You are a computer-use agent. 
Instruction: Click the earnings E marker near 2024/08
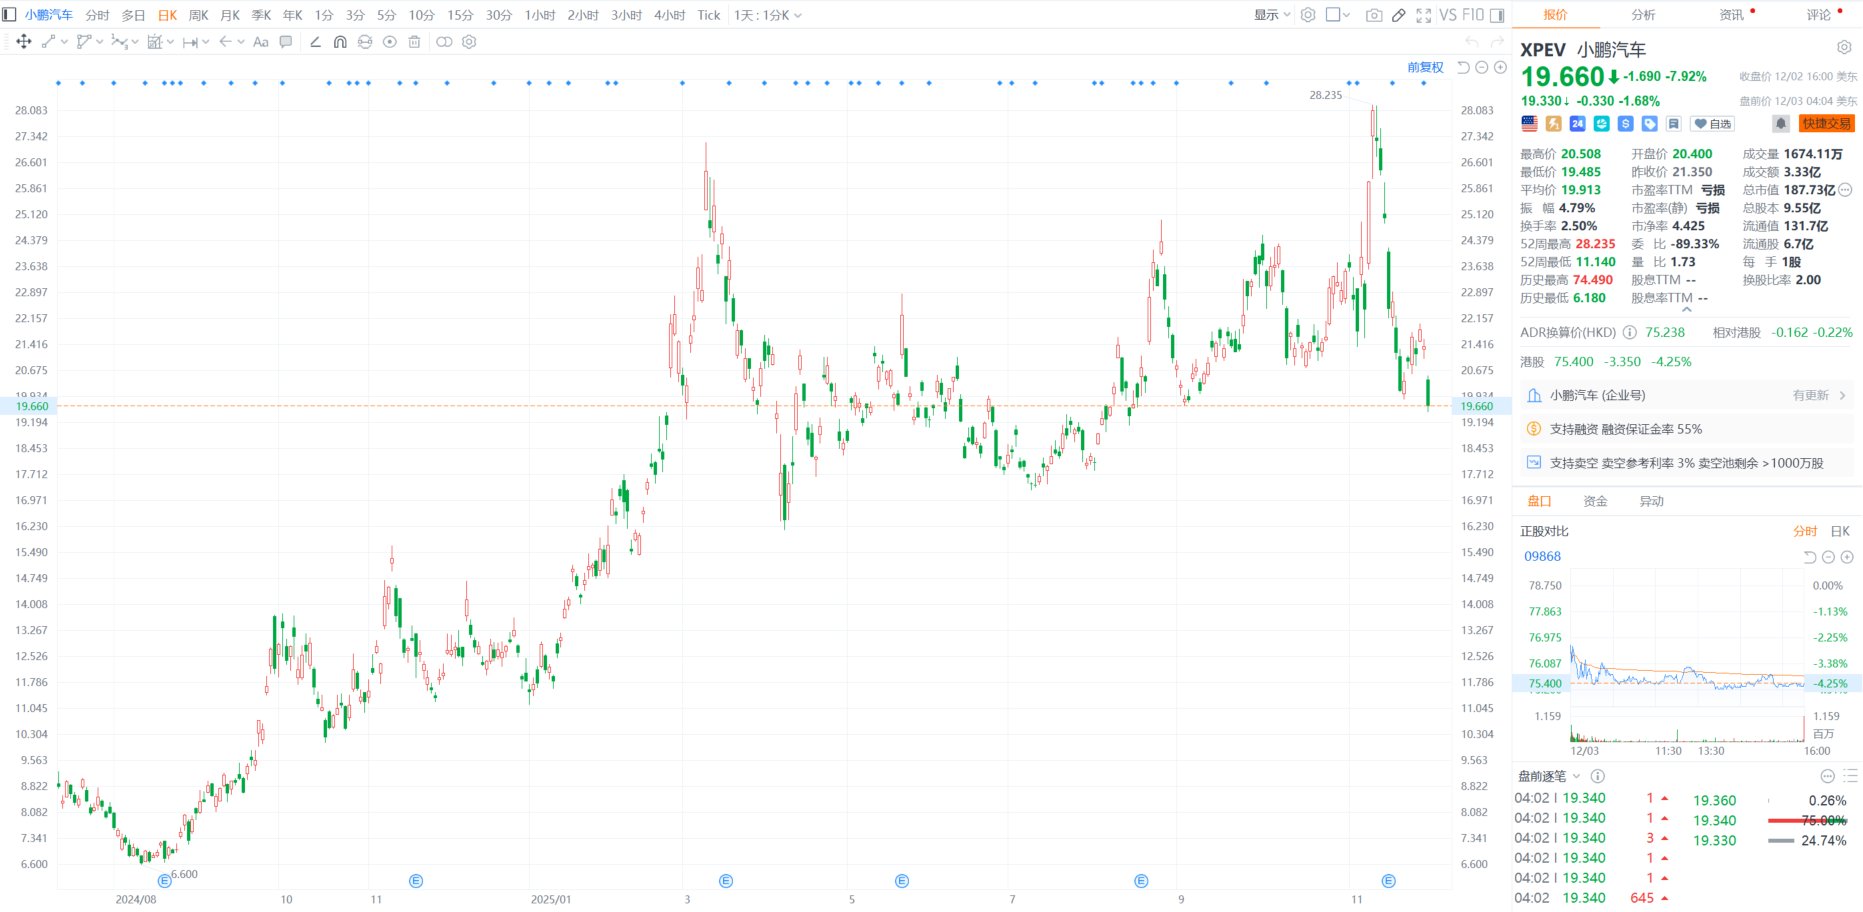(x=165, y=881)
